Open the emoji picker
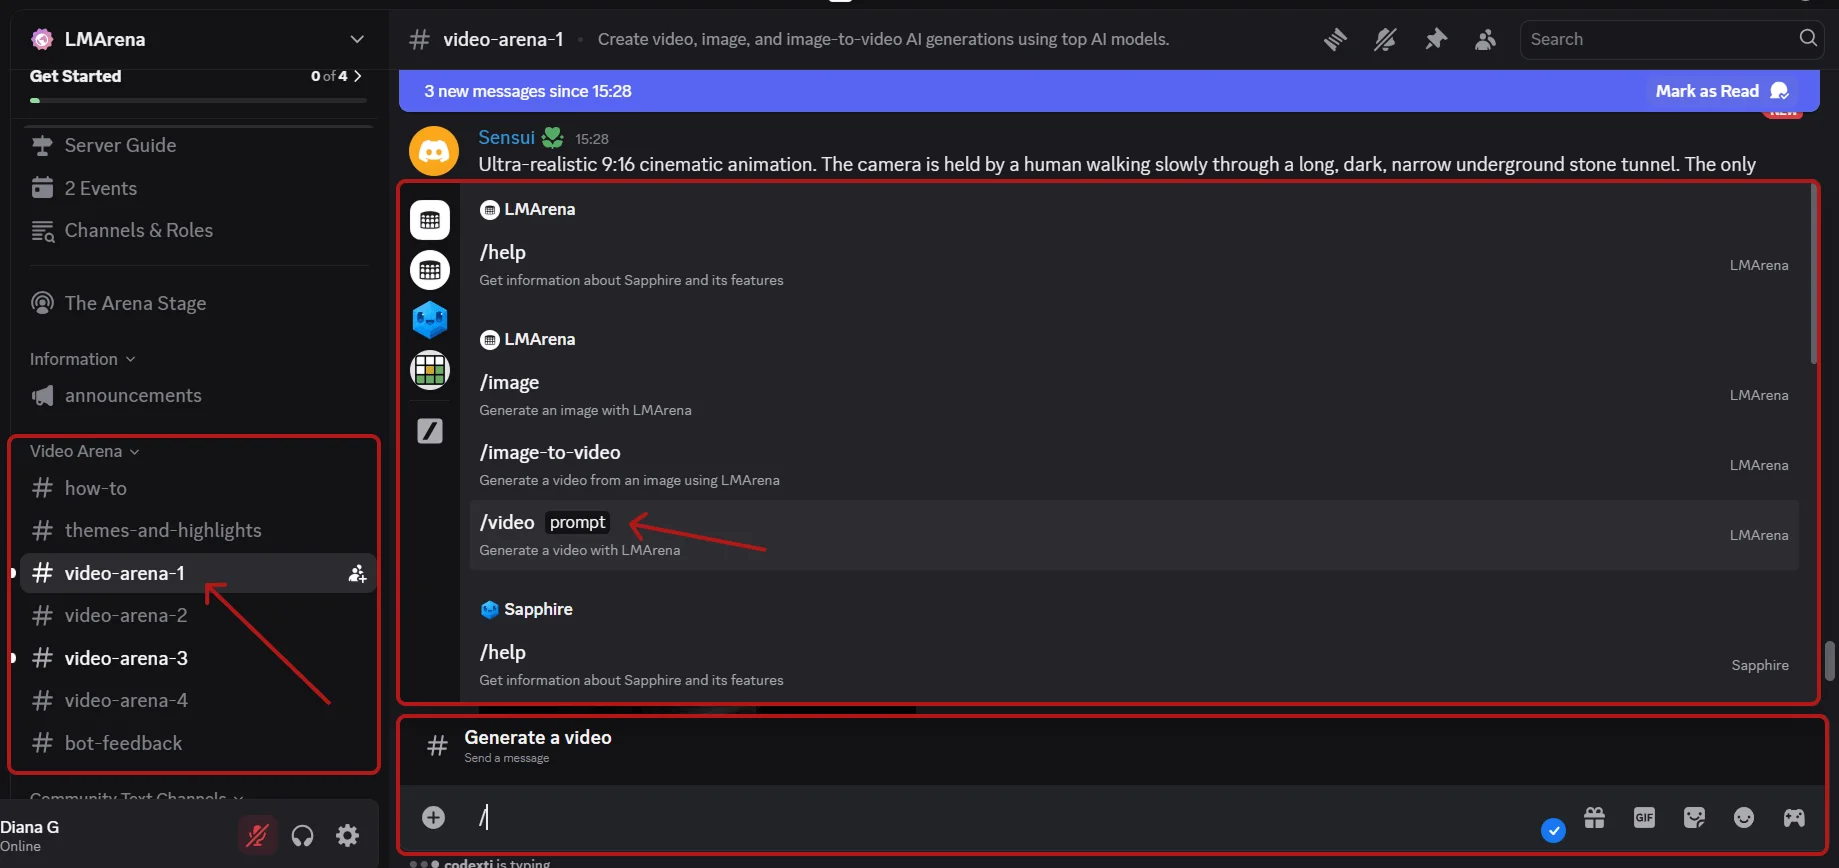Image resolution: width=1839 pixels, height=868 pixels. coord(1744,818)
